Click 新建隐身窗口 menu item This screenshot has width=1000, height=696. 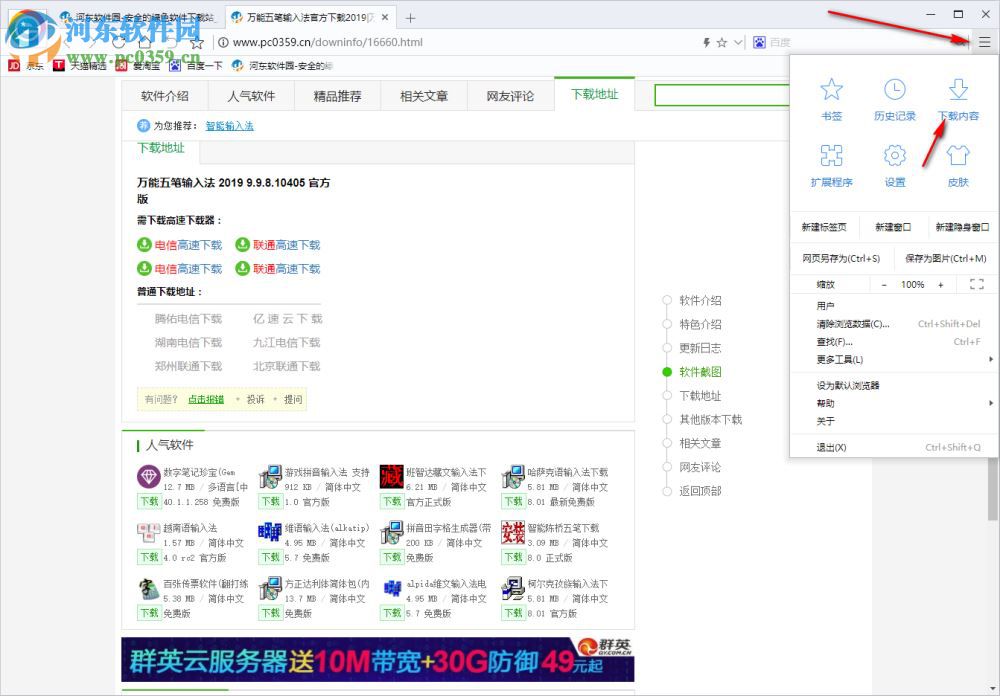coord(960,227)
